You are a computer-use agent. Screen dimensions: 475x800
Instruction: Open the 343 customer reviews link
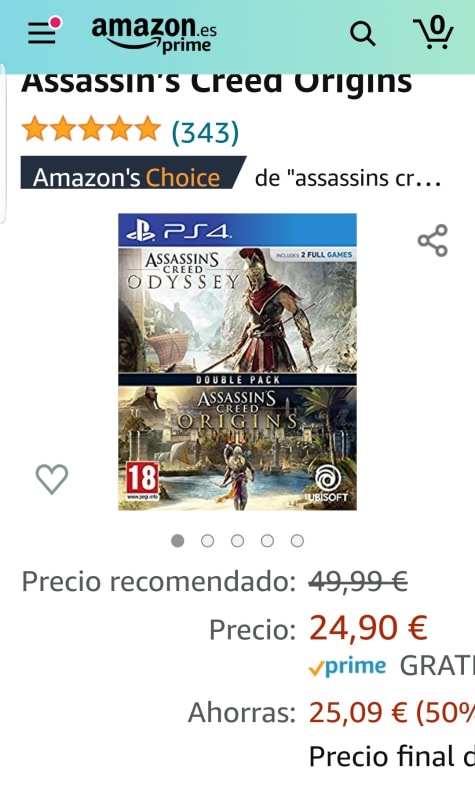tap(205, 132)
